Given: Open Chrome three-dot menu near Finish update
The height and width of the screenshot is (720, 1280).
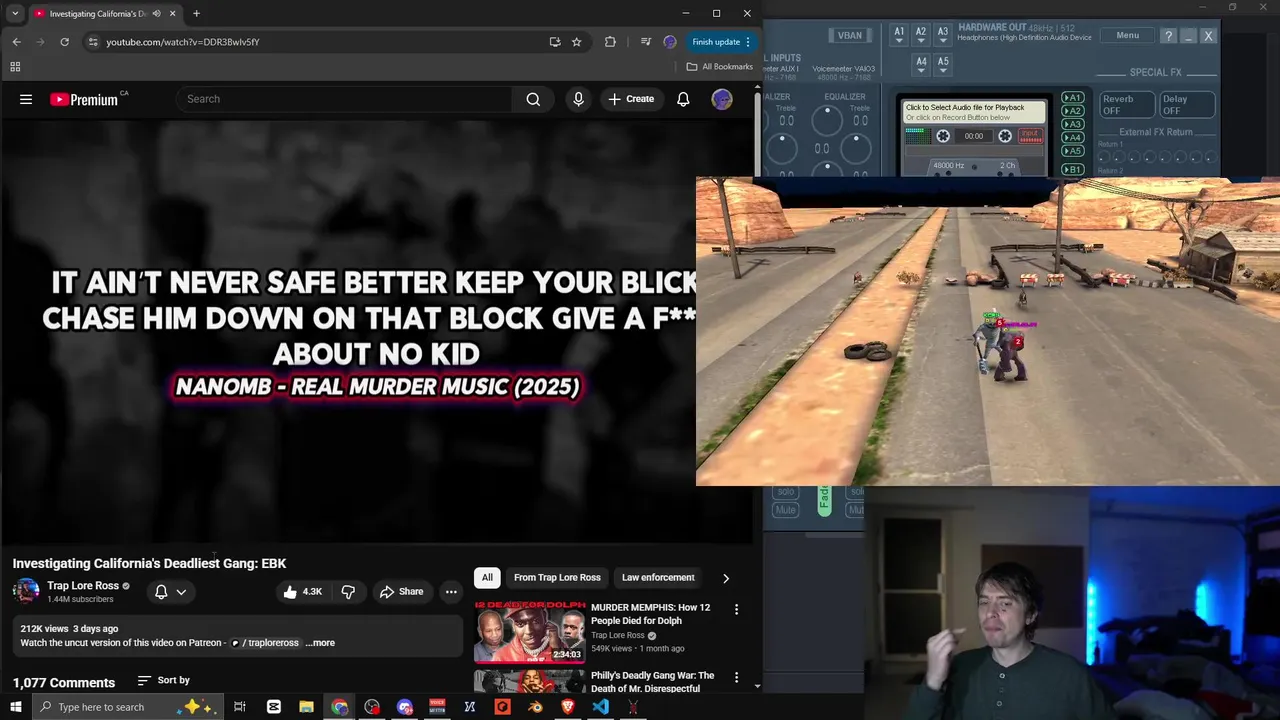Looking at the screenshot, I should pyautogui.click(x=747, y=42).
